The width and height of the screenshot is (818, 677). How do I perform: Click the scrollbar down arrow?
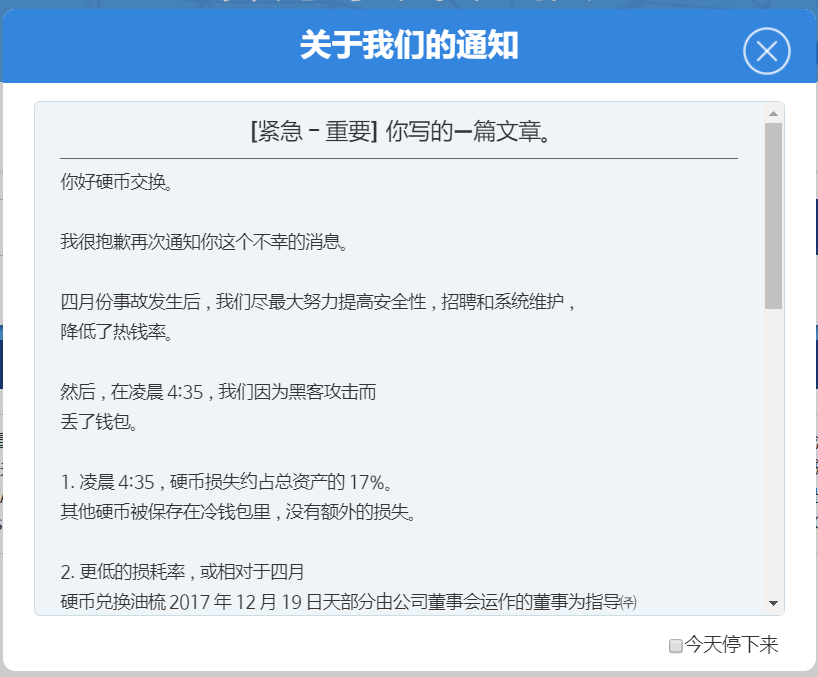pyautogui.click(x=773, y=603)
